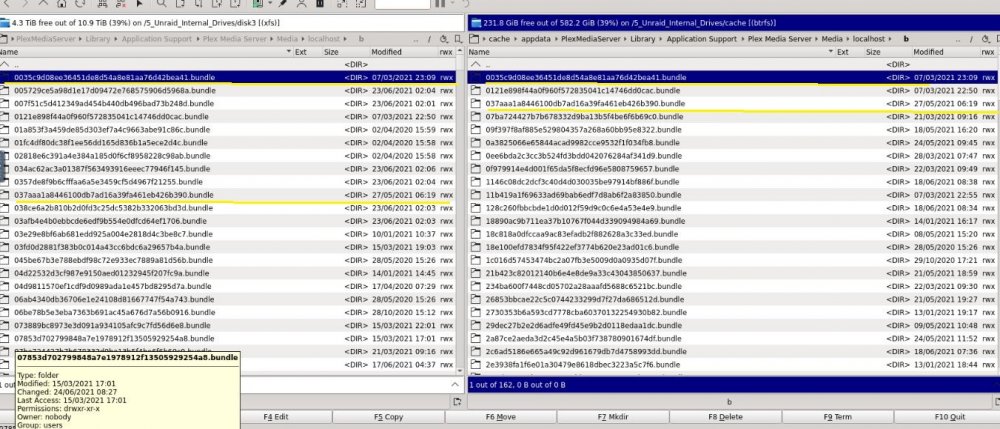Open media list icon beside 231.8 GiB free
This screenshot has height=429, width=1000.
coord(476,23)
